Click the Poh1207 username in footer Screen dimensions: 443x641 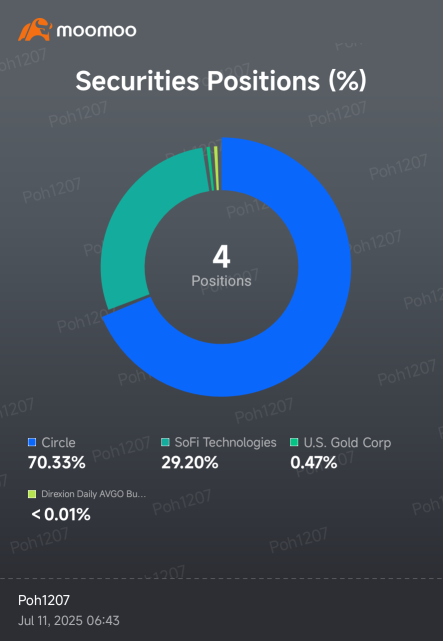[44, 600]
